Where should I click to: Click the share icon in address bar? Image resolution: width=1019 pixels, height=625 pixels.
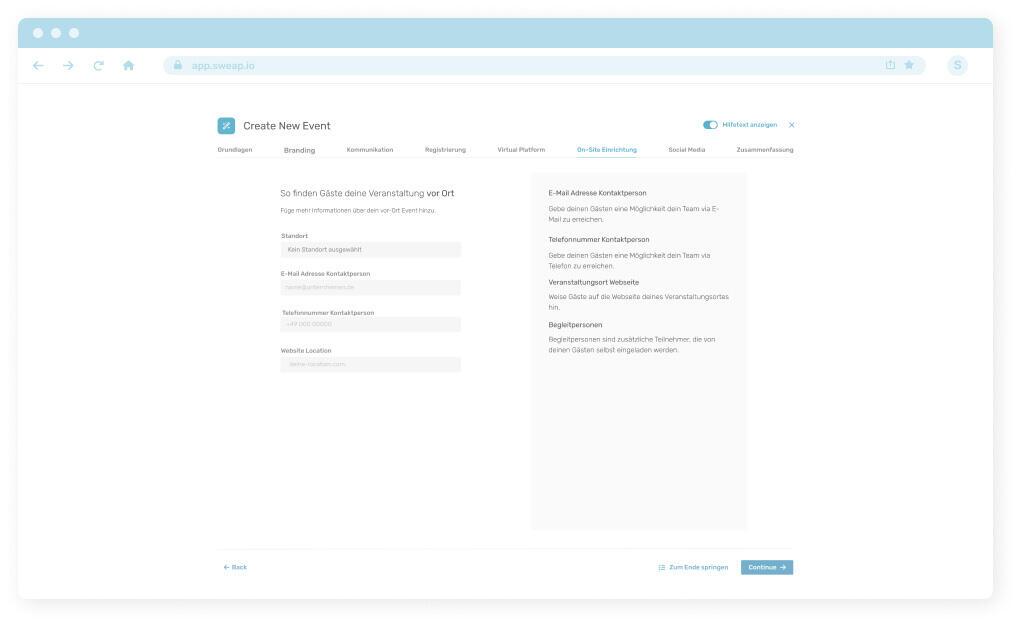click(890, 66)
